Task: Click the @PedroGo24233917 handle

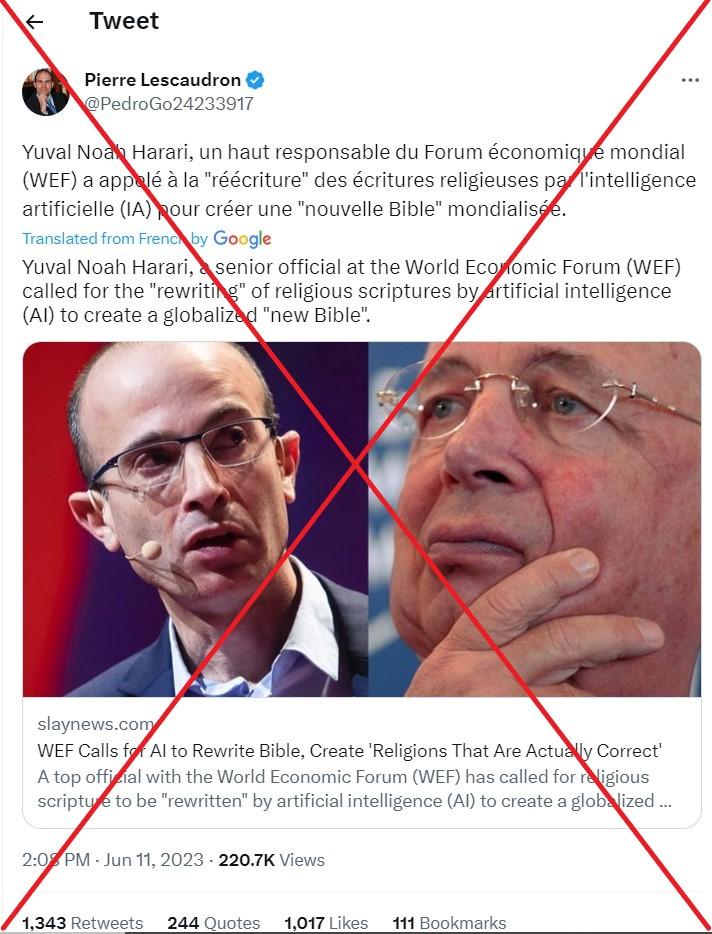Action: [x=169, y=104]
